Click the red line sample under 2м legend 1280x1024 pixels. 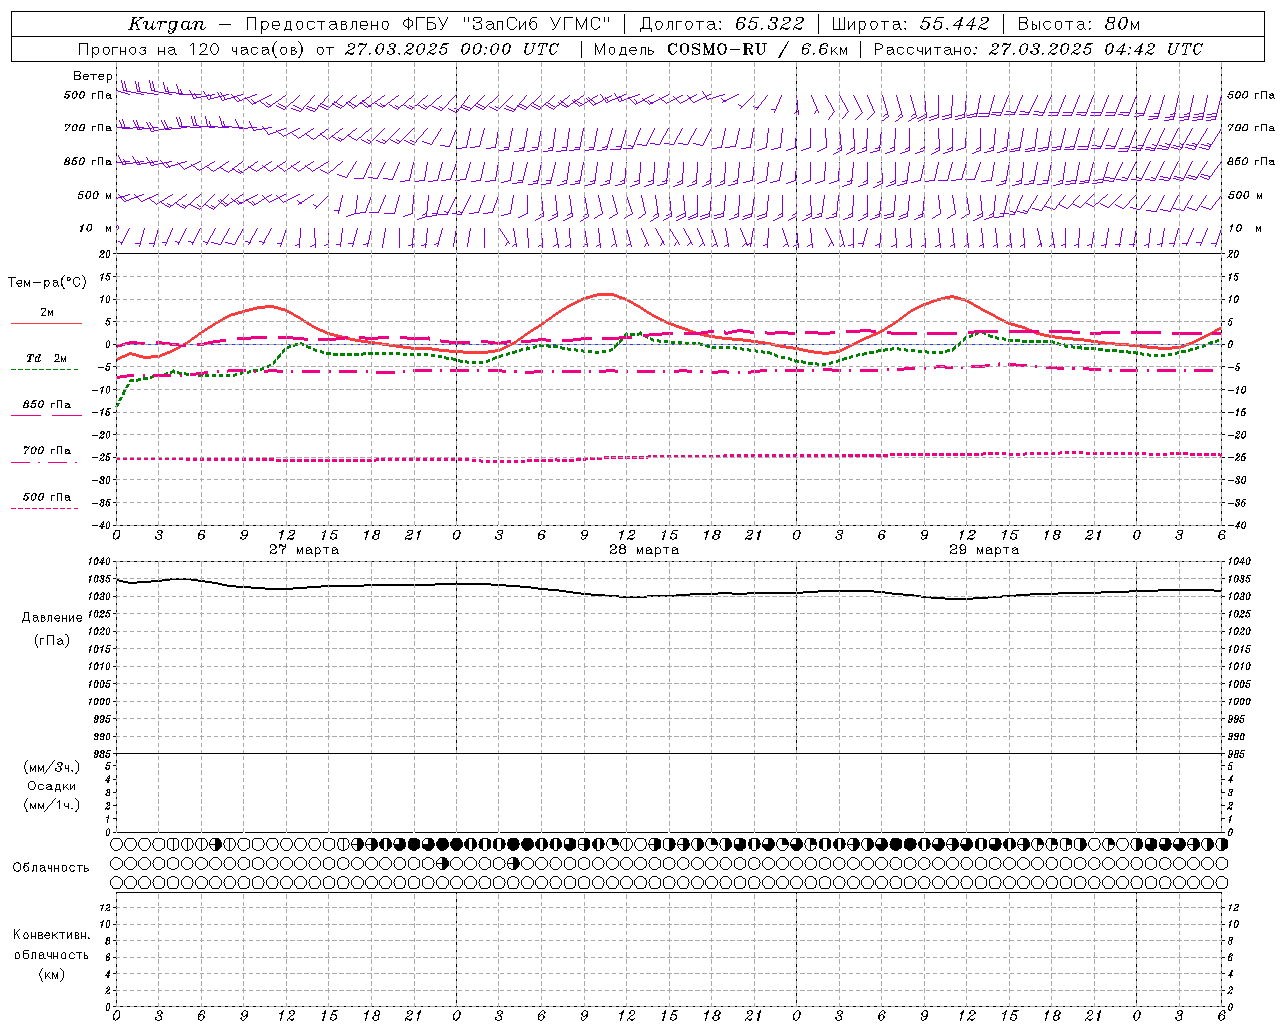(x=46, y=323)
